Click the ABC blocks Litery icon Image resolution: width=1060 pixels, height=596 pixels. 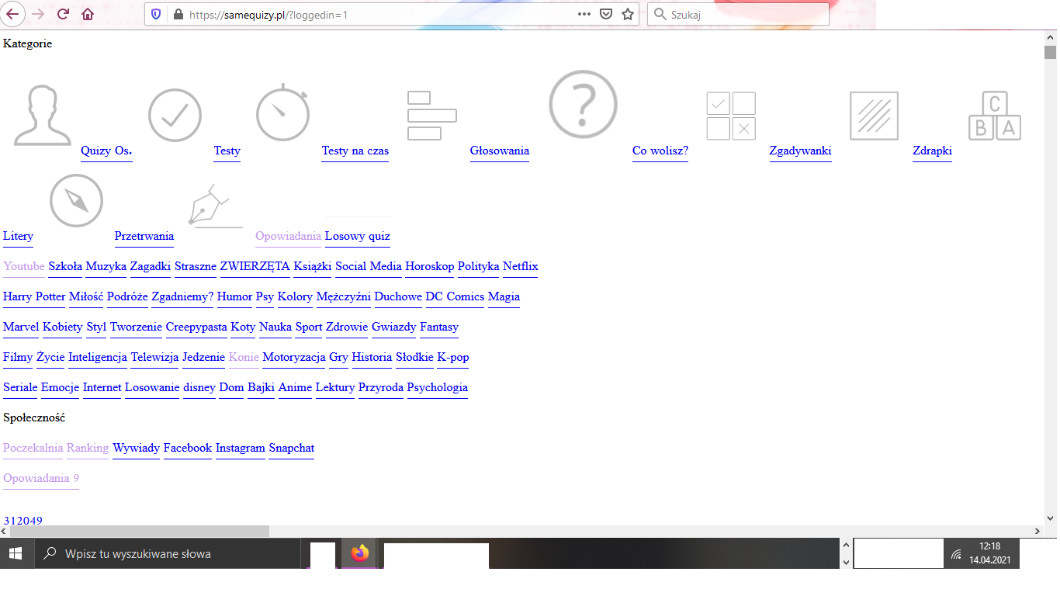click(994, 116)
